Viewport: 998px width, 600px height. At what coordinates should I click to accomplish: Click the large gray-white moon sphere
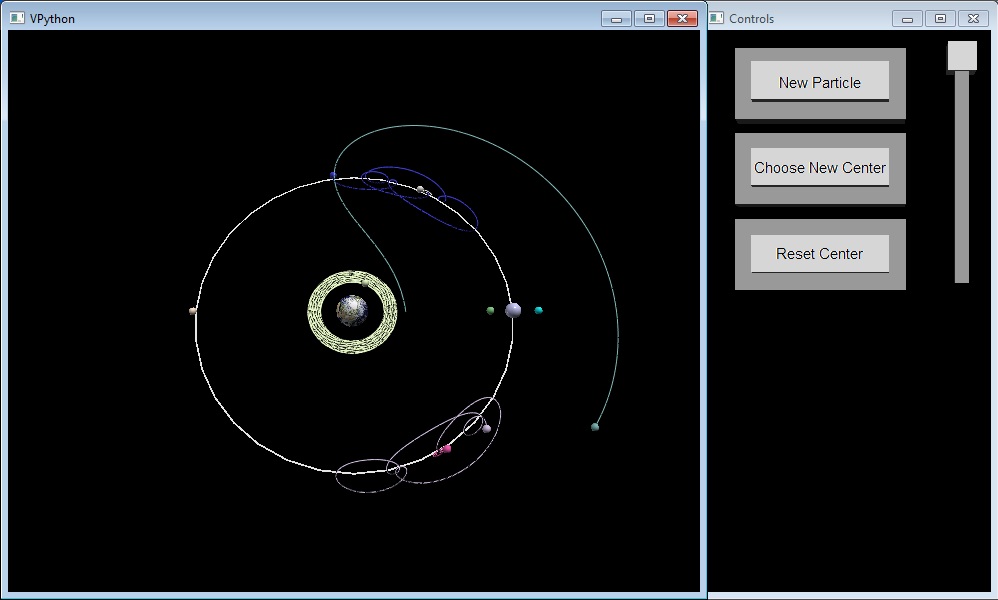click(513, 310)
